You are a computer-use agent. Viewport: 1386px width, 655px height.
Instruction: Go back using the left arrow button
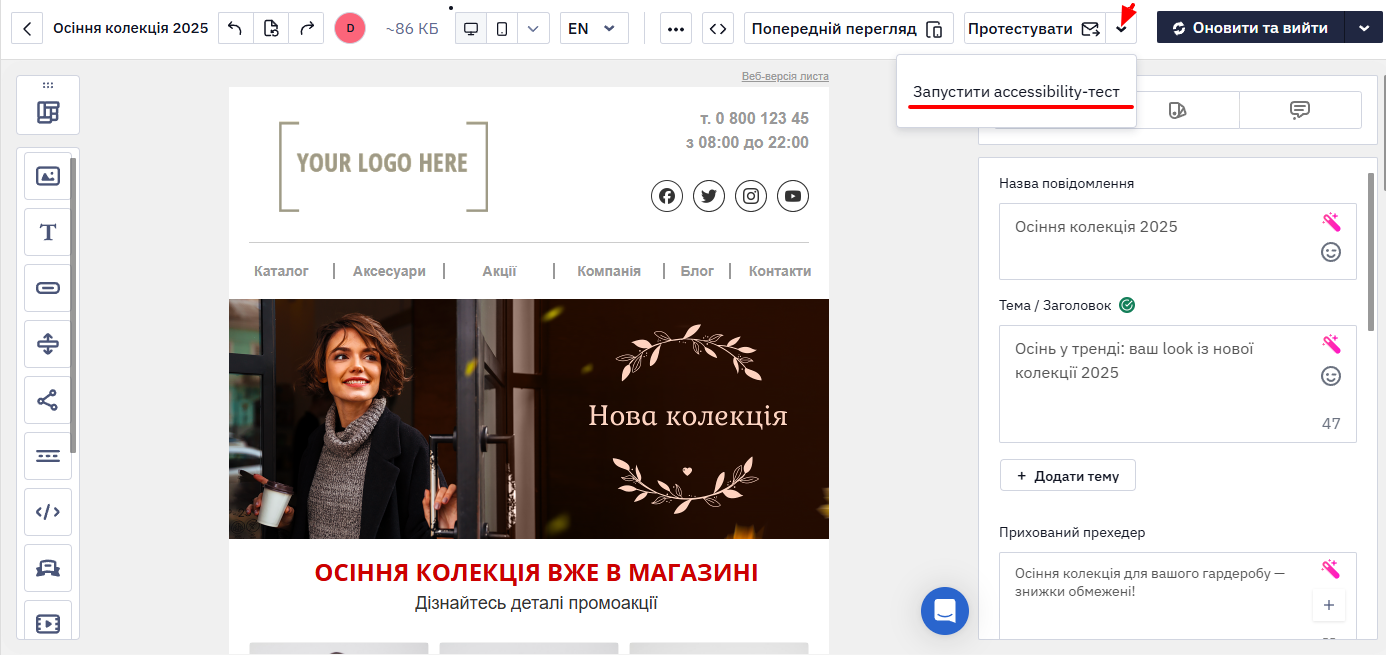[x=26, y=28]
